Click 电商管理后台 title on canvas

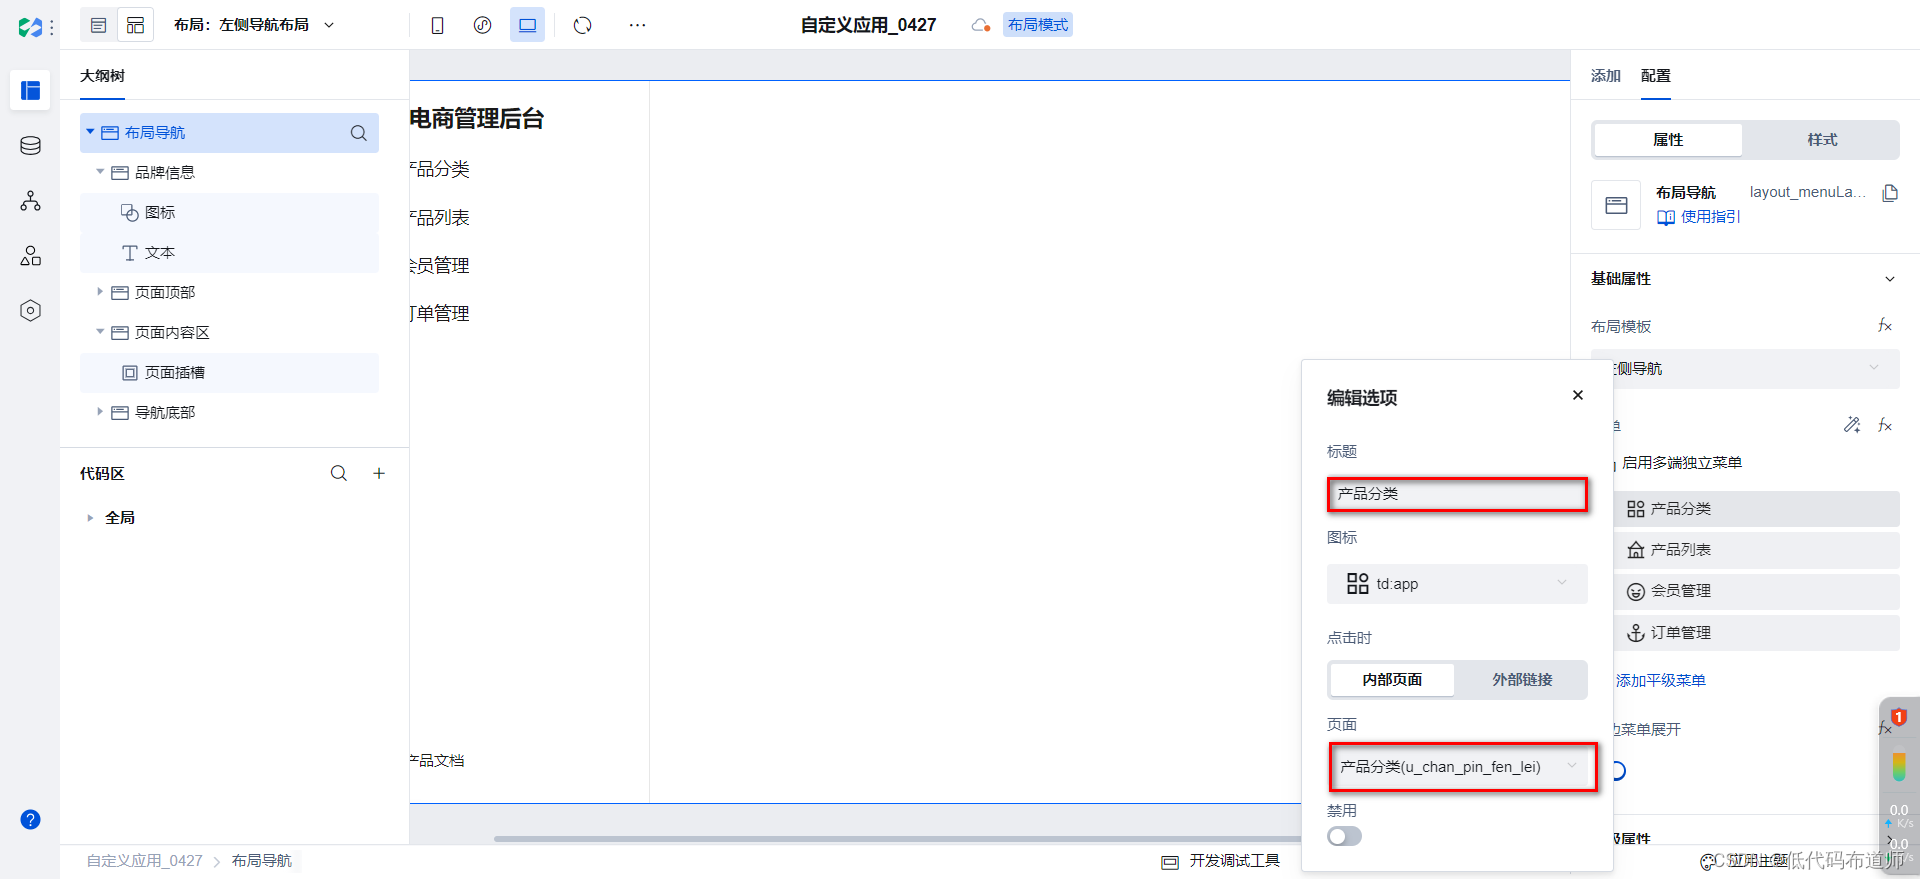[x=477, y=119]
